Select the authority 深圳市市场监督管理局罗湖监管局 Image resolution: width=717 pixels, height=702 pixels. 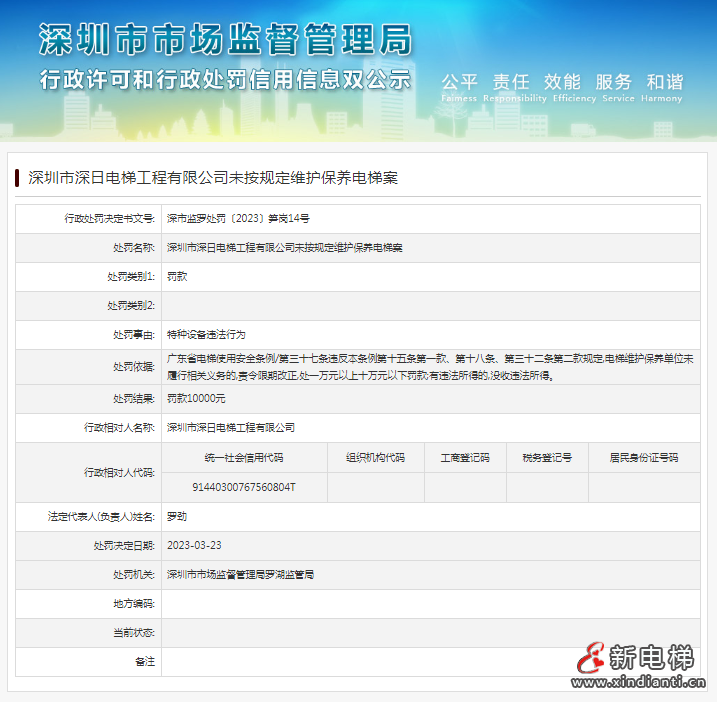(241, 575)
